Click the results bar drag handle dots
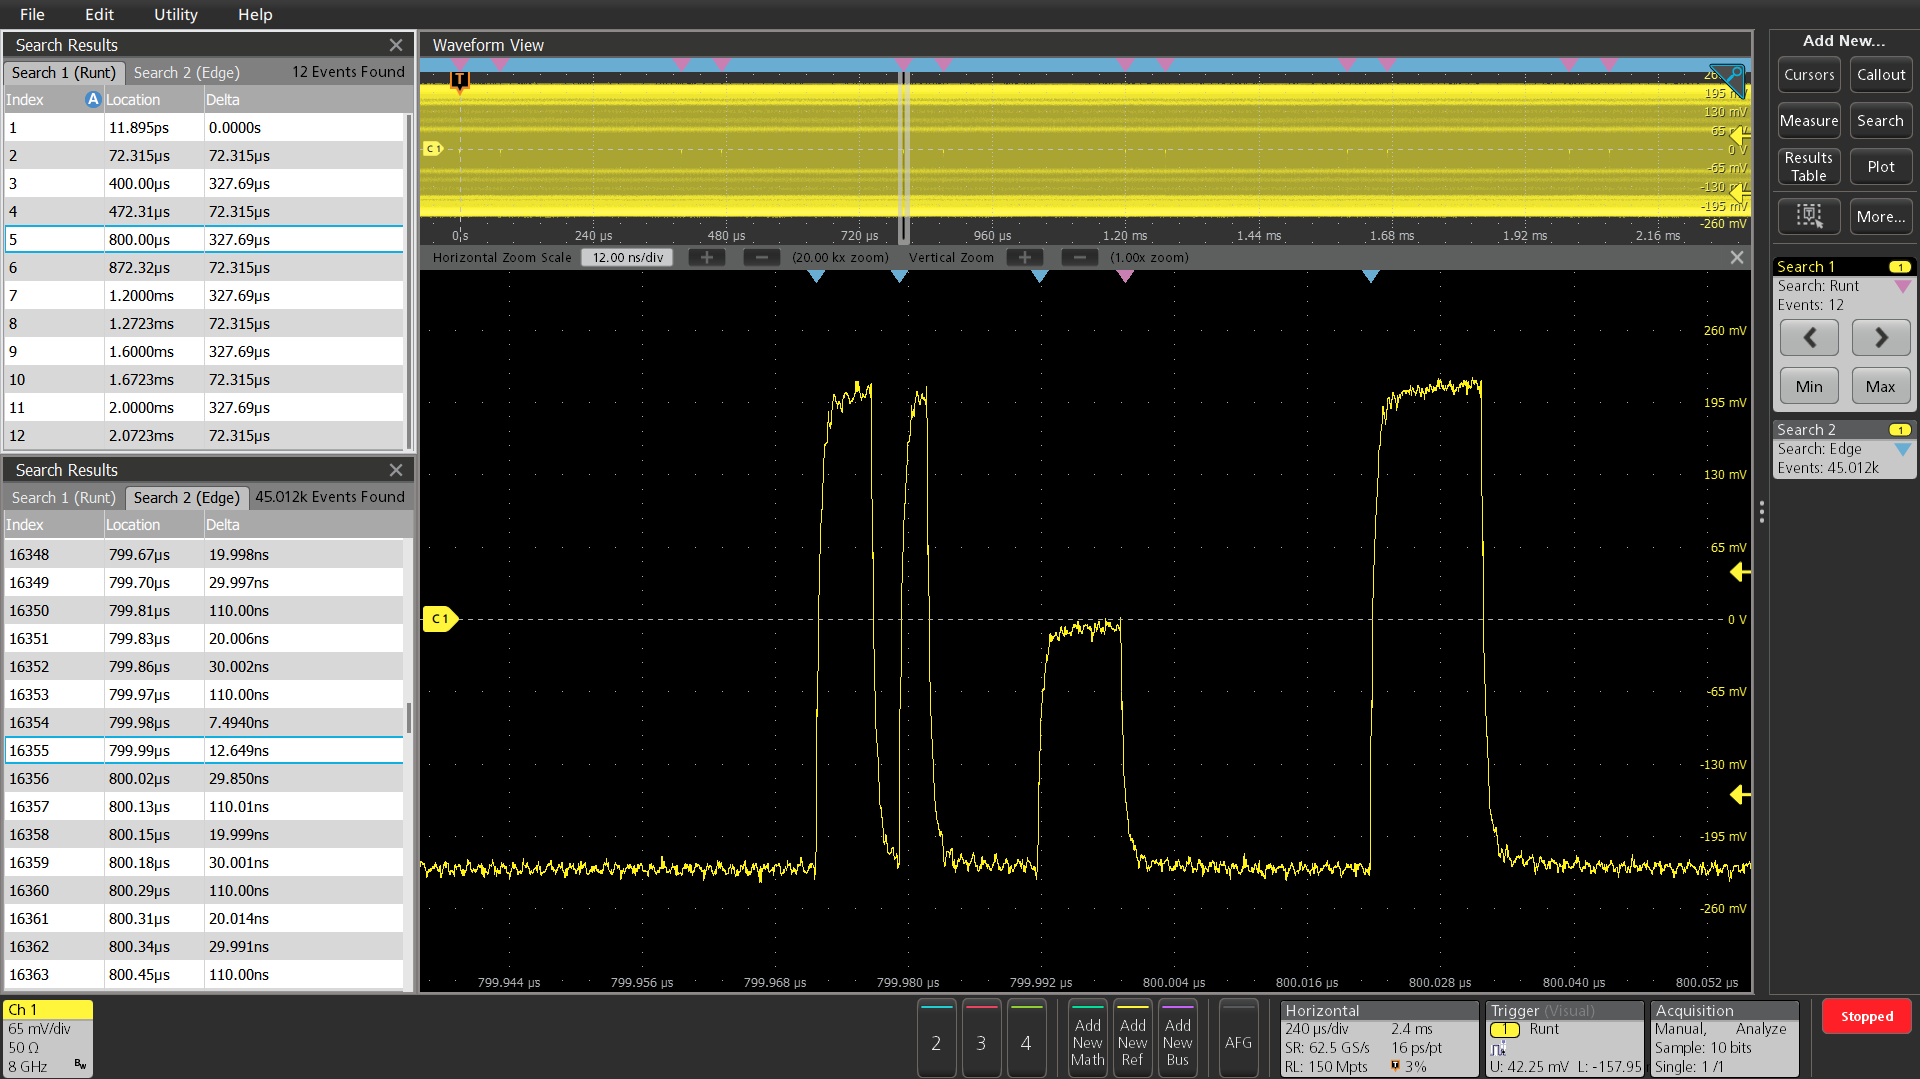The image size is (1920, 1079). [1762, 513]
